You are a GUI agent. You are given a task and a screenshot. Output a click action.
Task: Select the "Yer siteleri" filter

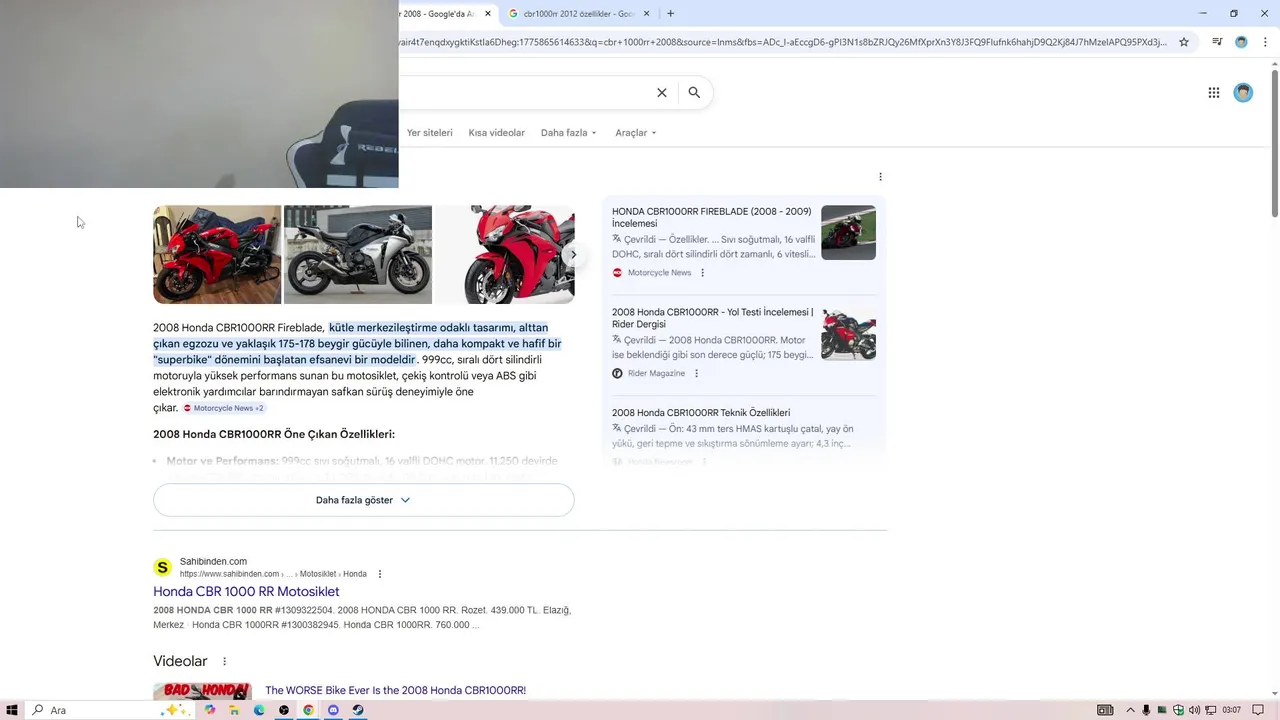[429, 133]
